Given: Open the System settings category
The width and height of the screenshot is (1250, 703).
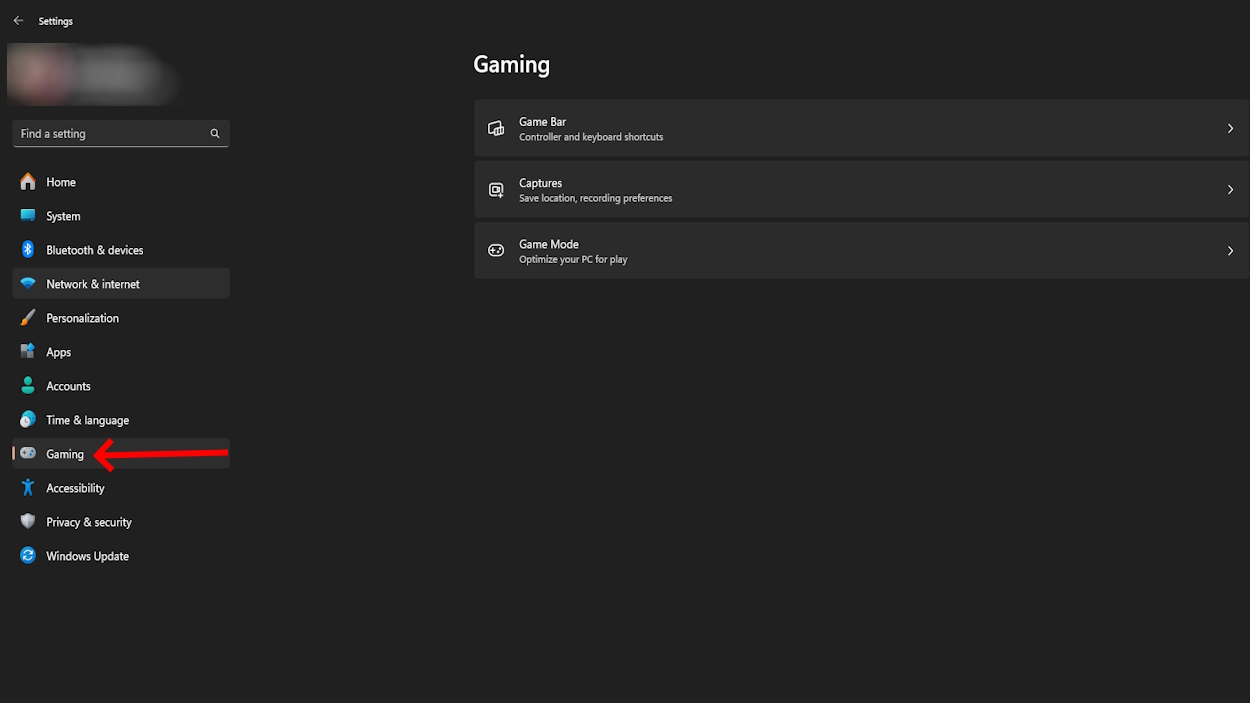Looking at the screenshot, I should (x=63, y=216).
